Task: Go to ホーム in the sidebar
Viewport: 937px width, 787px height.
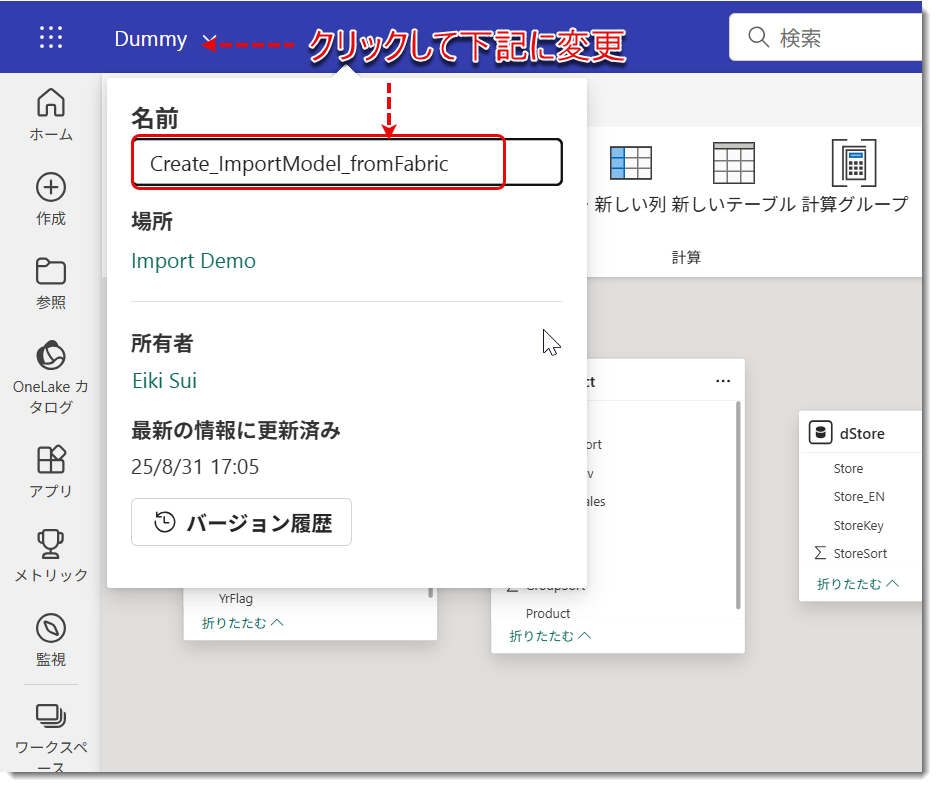Action: pyautogui.click(x=51, y=115)
